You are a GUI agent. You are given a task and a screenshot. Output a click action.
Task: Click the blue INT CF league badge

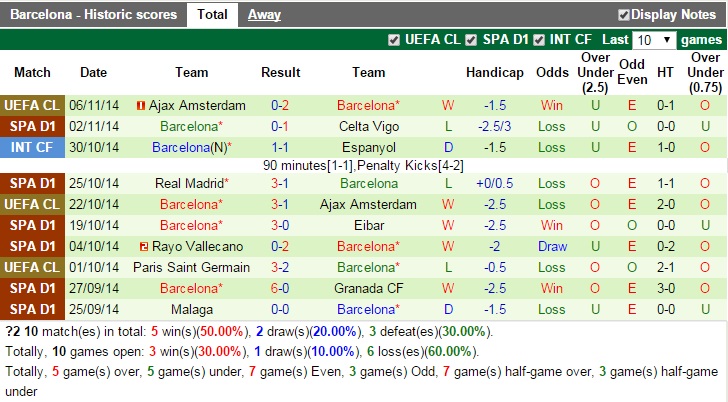tap(32, 147)
